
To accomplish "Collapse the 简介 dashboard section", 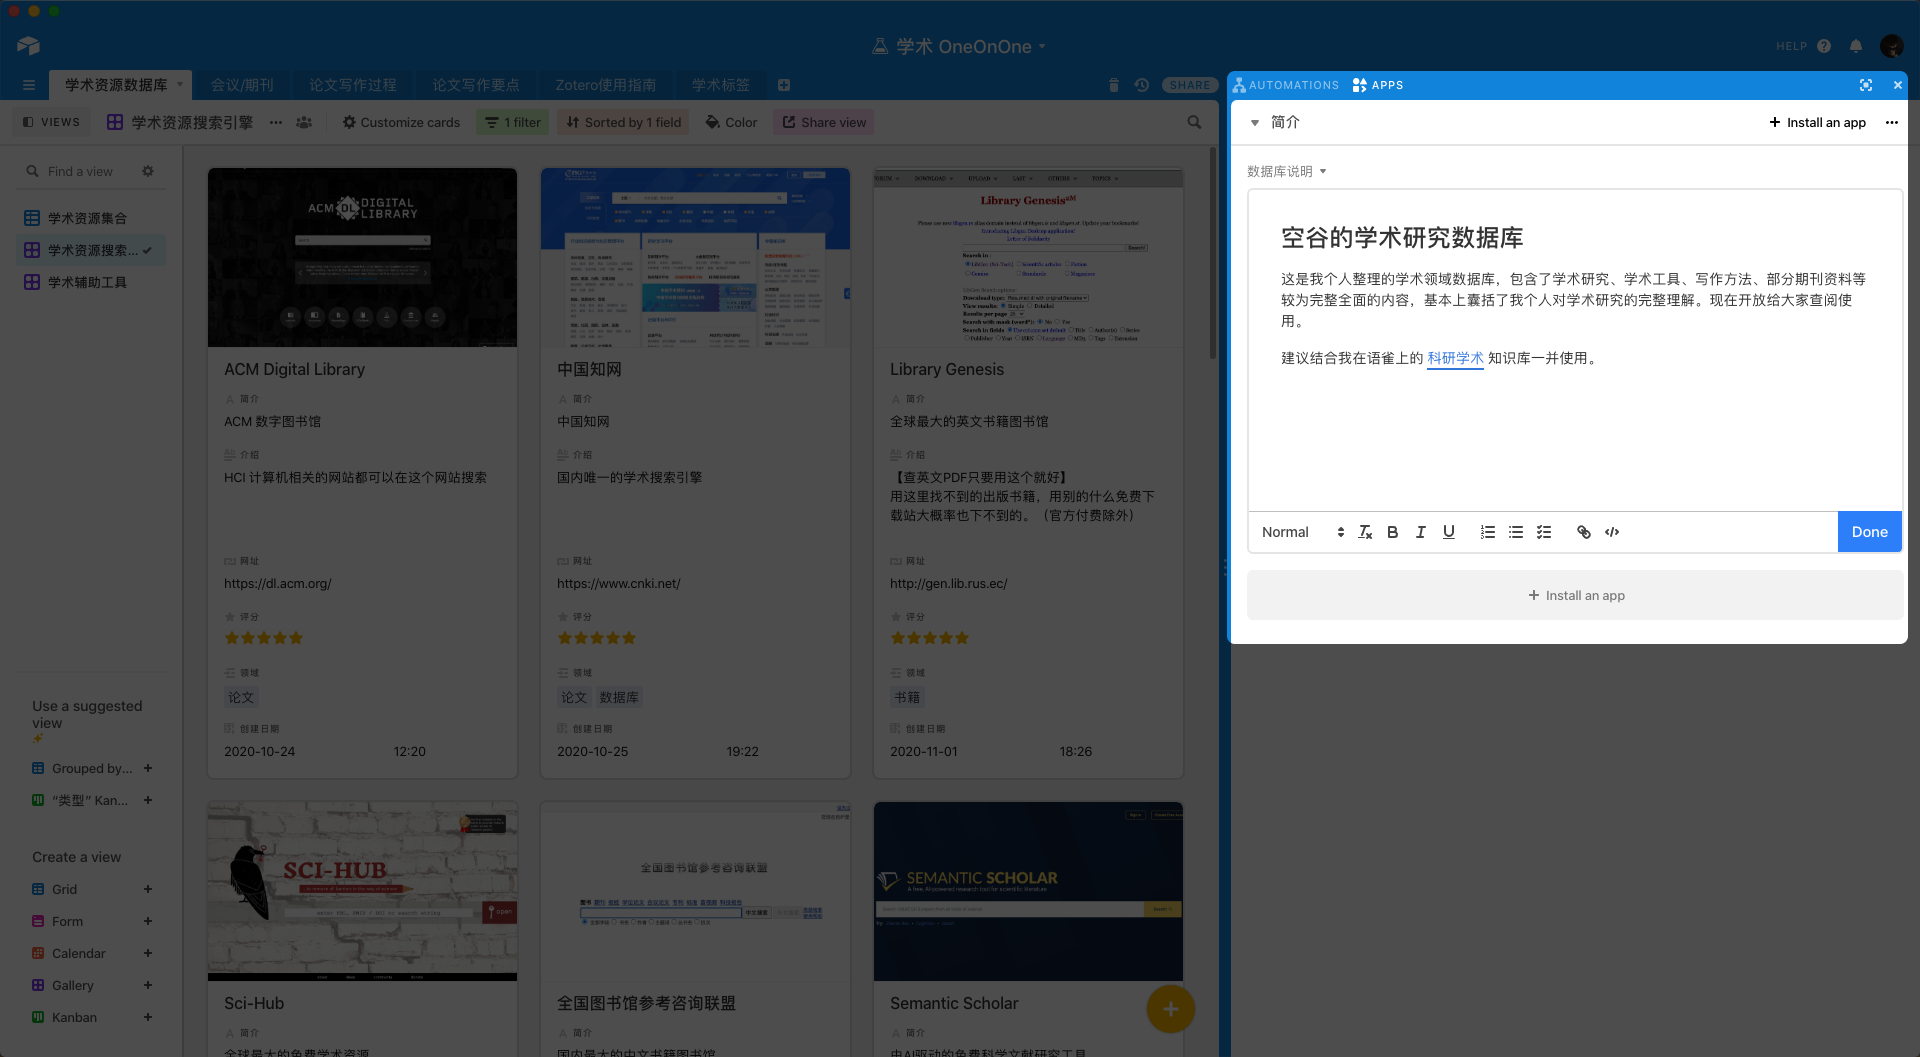I will (x=1255, y=122).
